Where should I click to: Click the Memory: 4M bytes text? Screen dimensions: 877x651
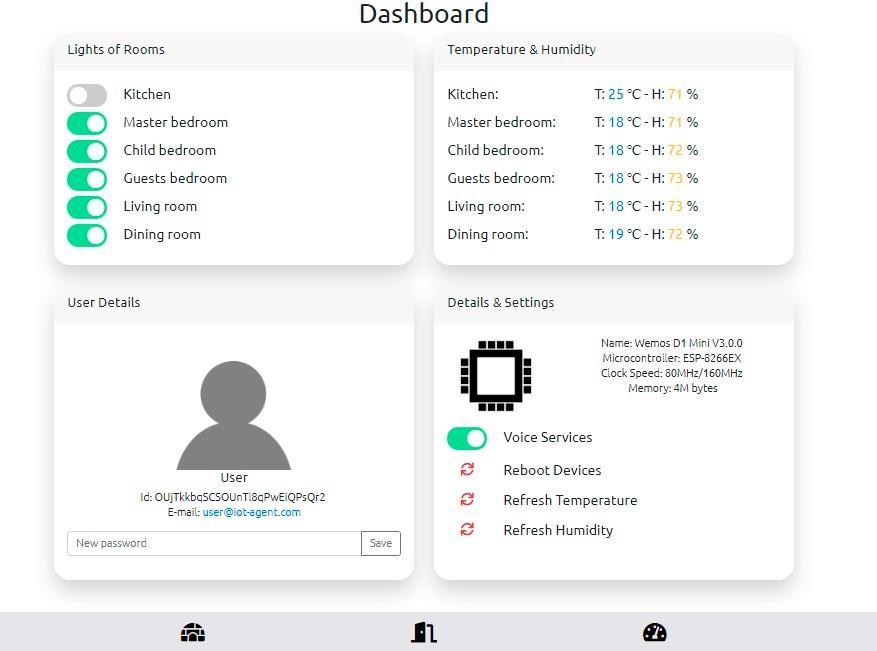point(672,388)
